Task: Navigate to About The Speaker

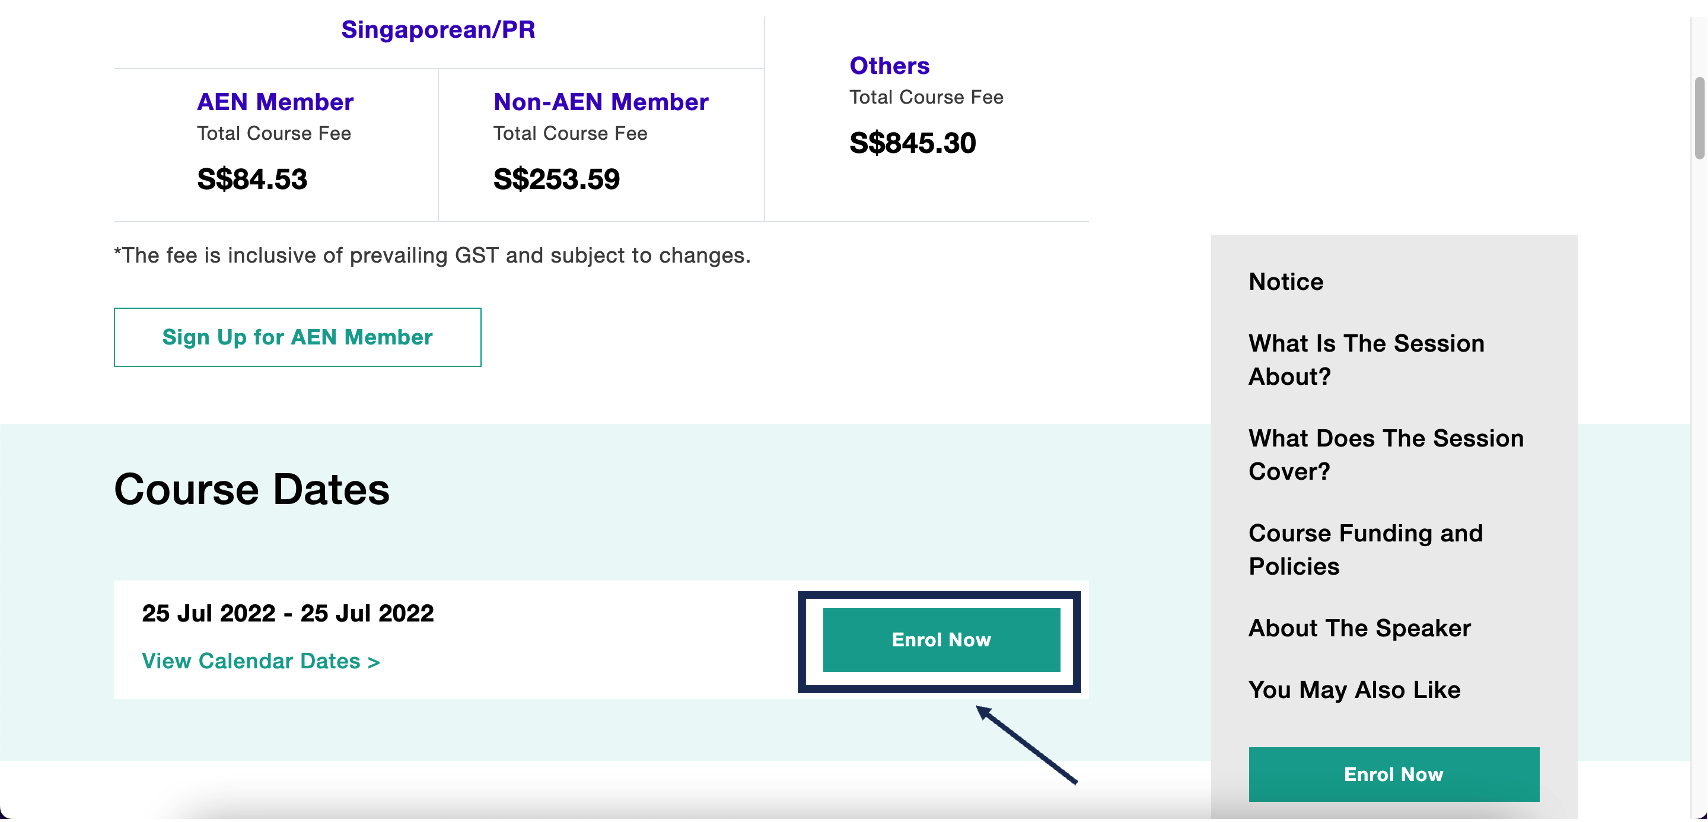Action: [1359, 628]
